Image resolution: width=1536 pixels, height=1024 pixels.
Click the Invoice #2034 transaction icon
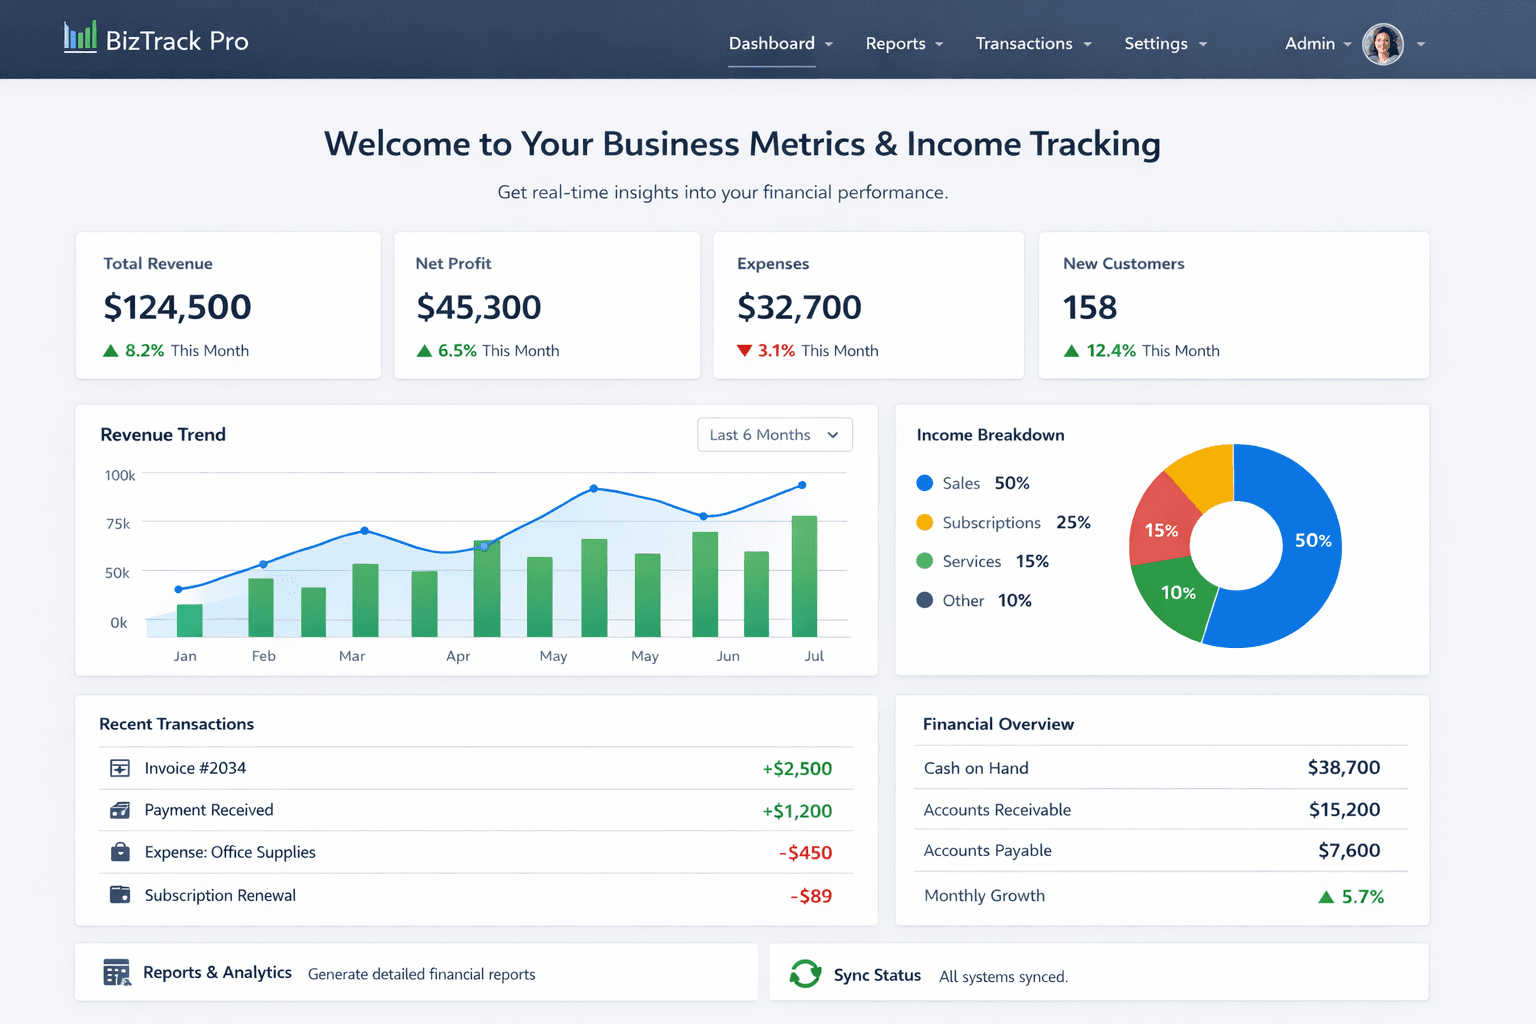pyautogui.click(x=119, y=768)
